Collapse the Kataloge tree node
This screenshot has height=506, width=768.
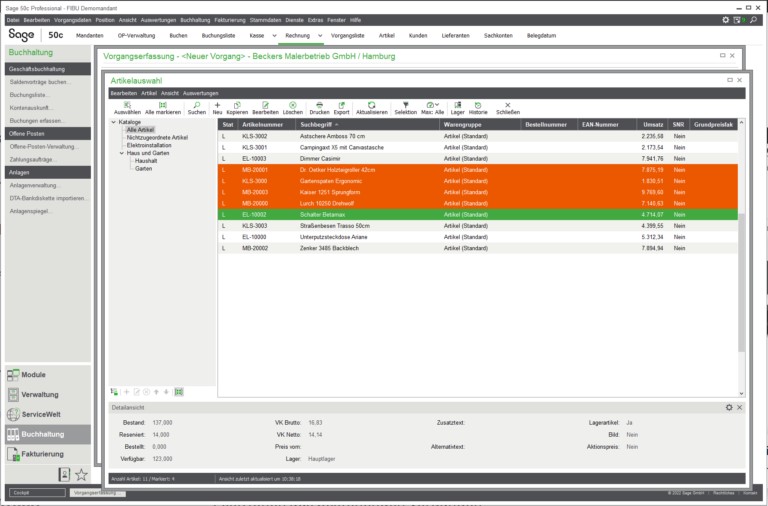[113, 123]
